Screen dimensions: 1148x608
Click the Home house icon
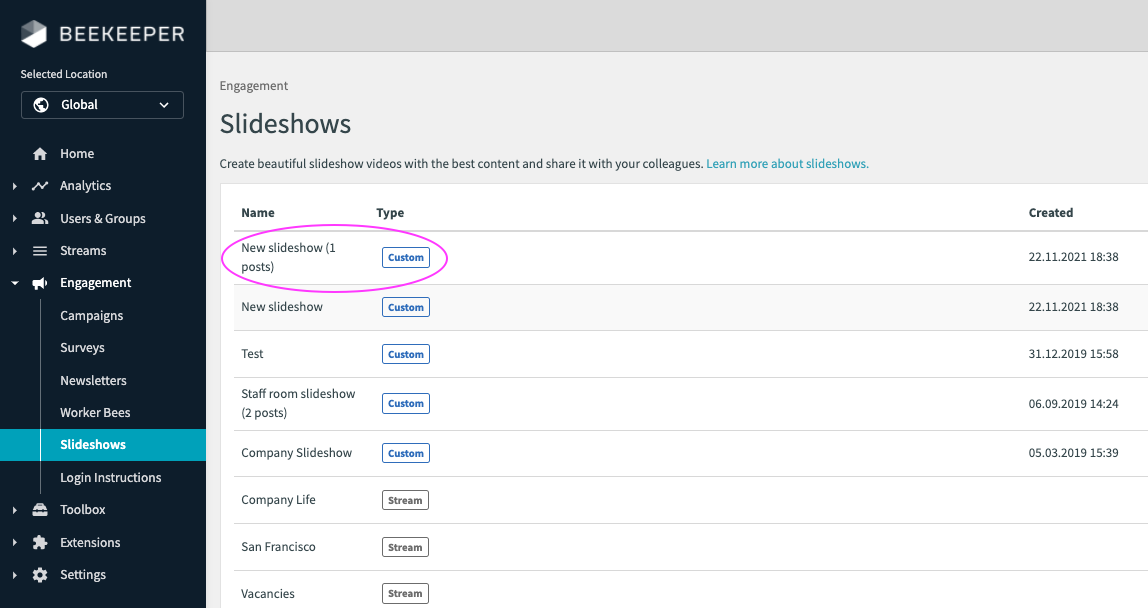tap(40, 154)
